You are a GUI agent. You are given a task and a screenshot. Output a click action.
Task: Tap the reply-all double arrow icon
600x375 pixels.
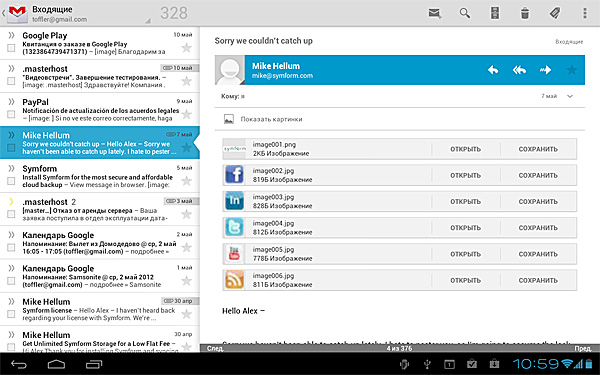(x=519, y=70)
